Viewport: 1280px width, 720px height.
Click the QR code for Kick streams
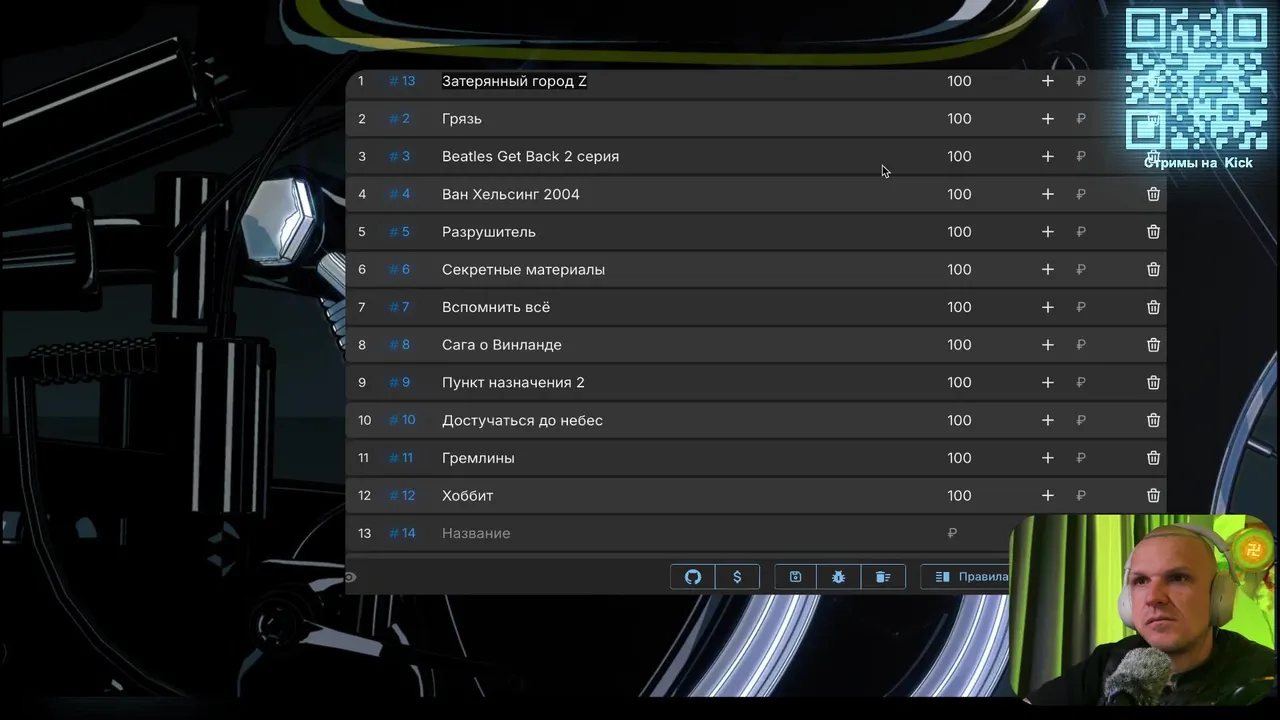(1196, 78)
